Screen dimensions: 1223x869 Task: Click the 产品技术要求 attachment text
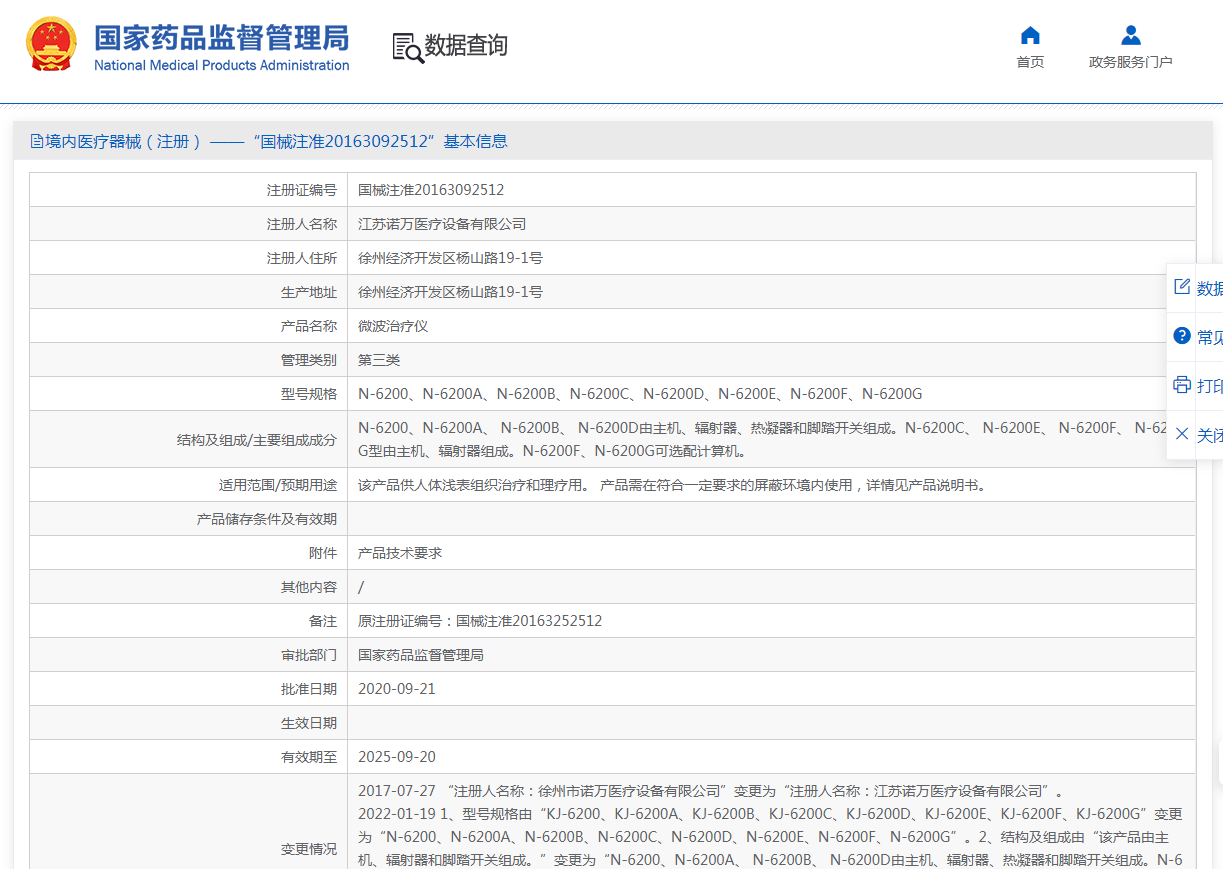coord(400,553)
